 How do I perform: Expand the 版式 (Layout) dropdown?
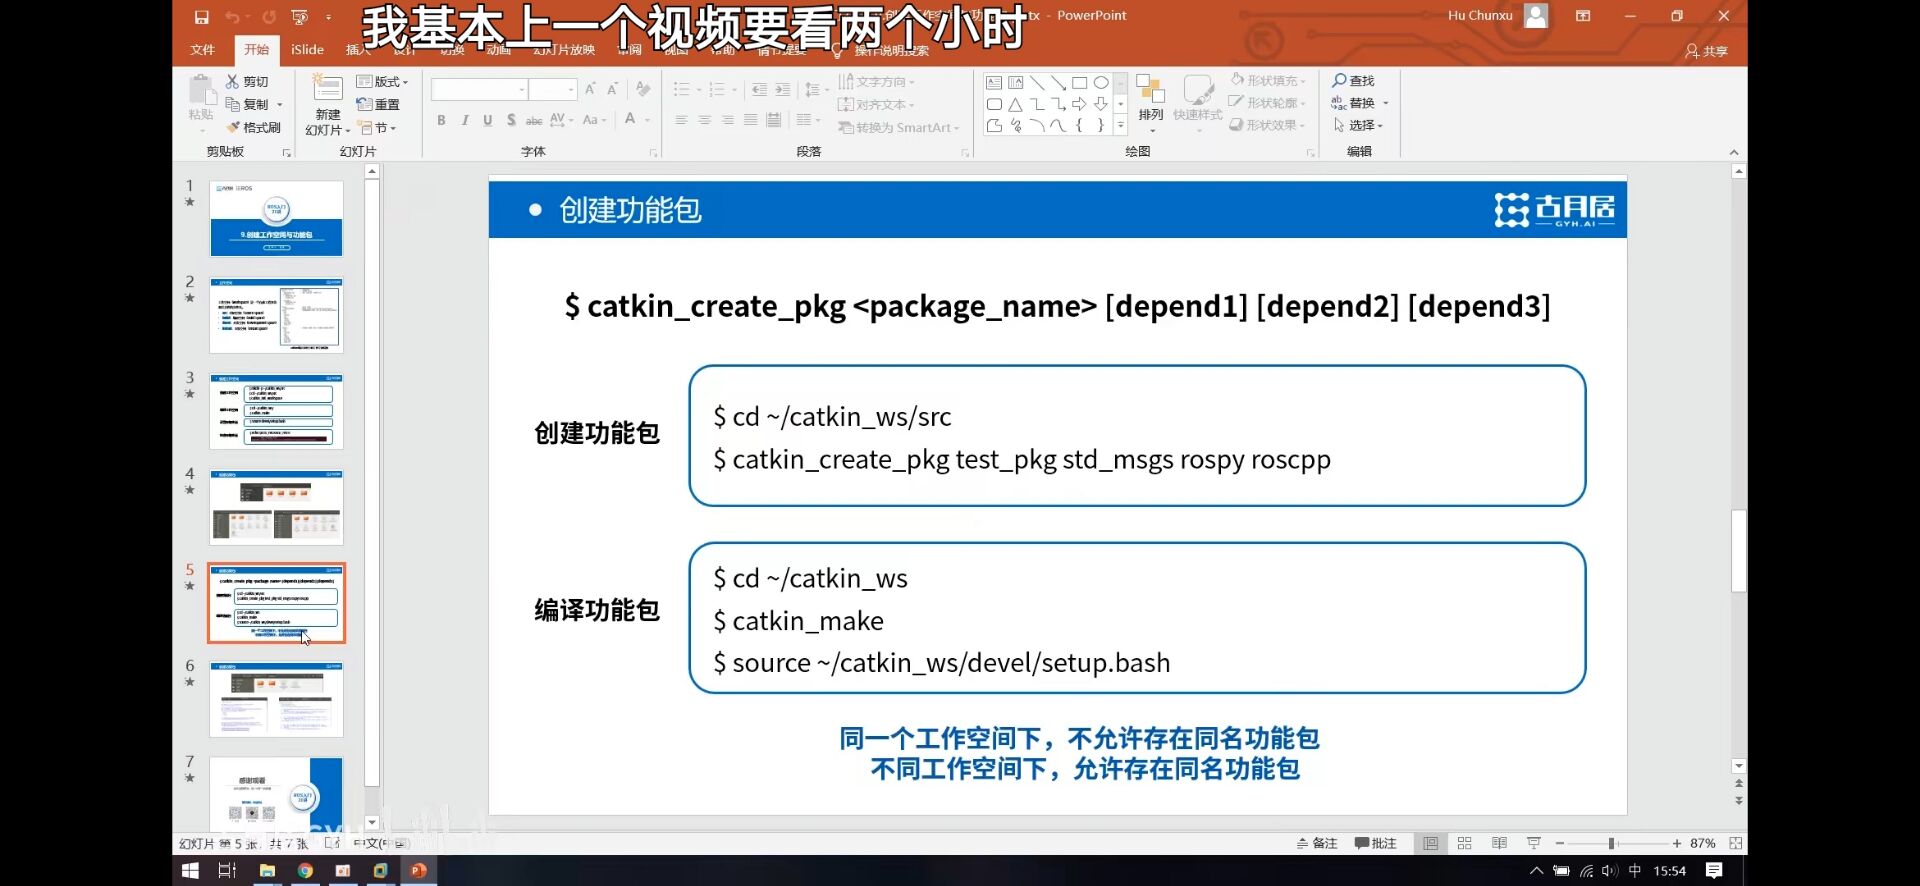point(383,81)
